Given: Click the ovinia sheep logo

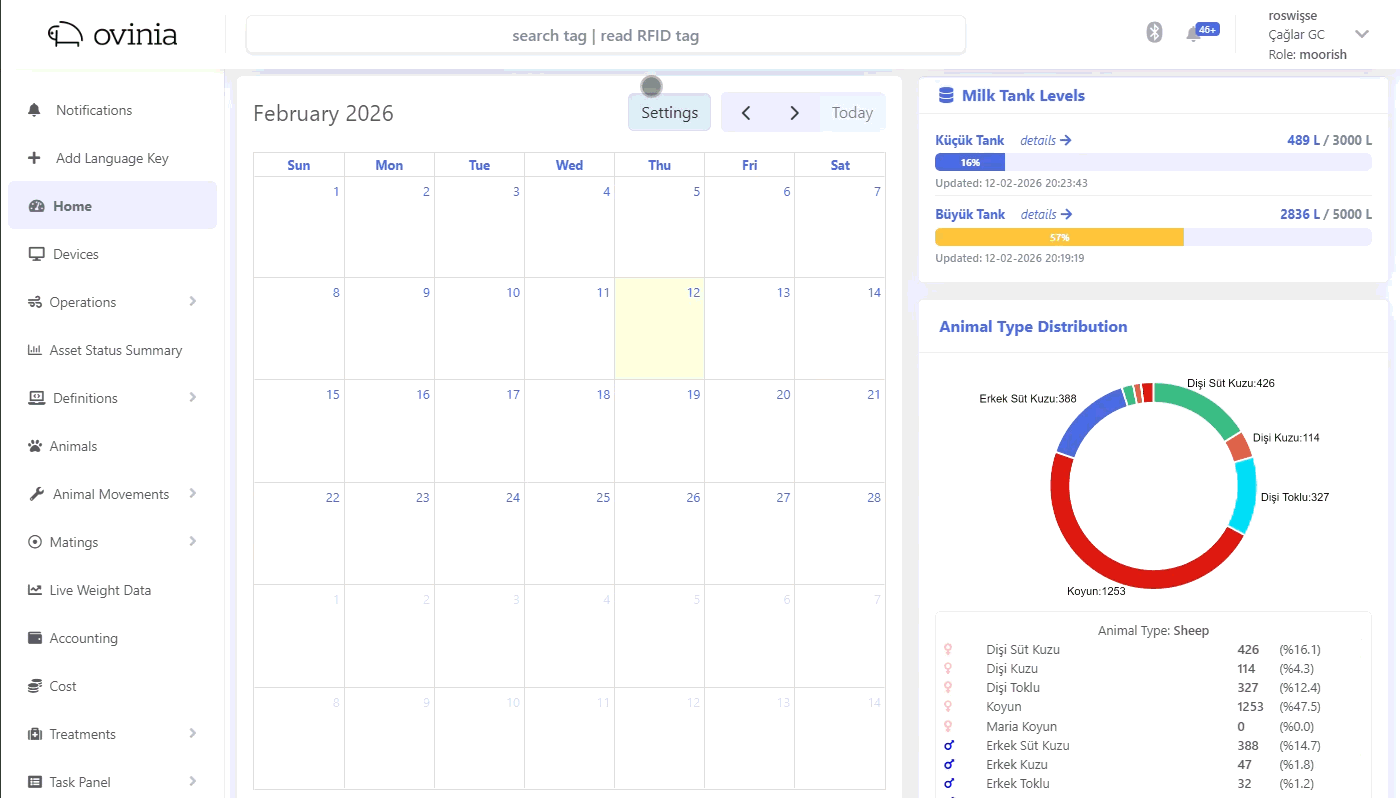Looking at the screenshot, I should (68, 35).
